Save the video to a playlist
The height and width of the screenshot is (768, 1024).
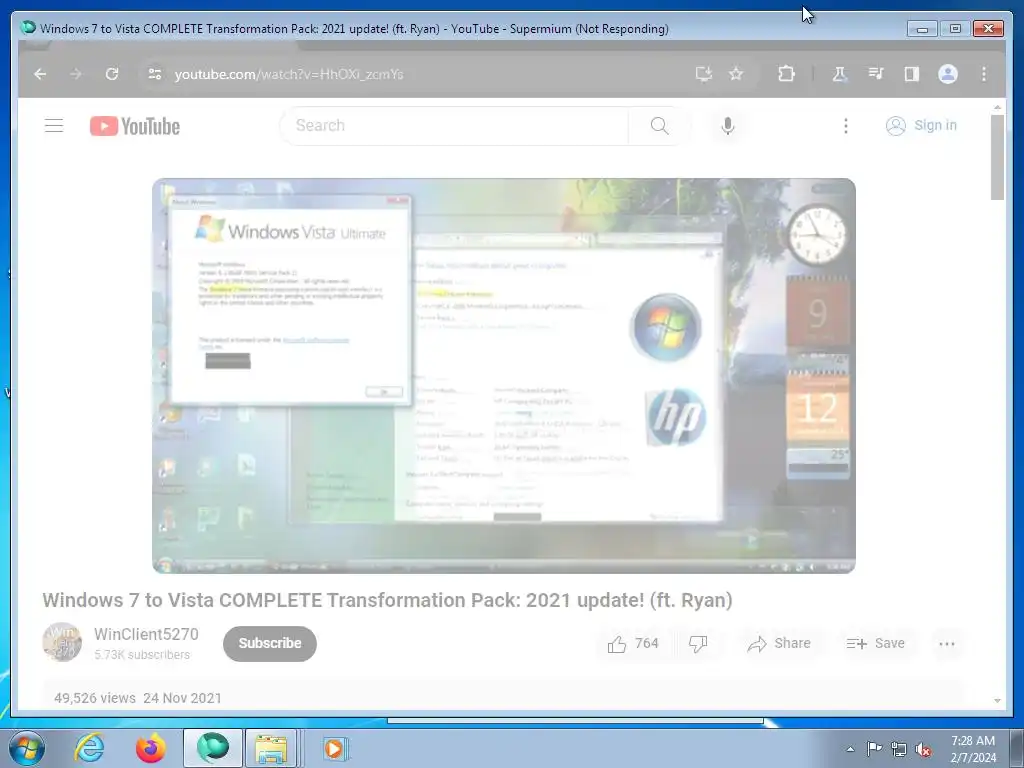click(x=876, y=644)
